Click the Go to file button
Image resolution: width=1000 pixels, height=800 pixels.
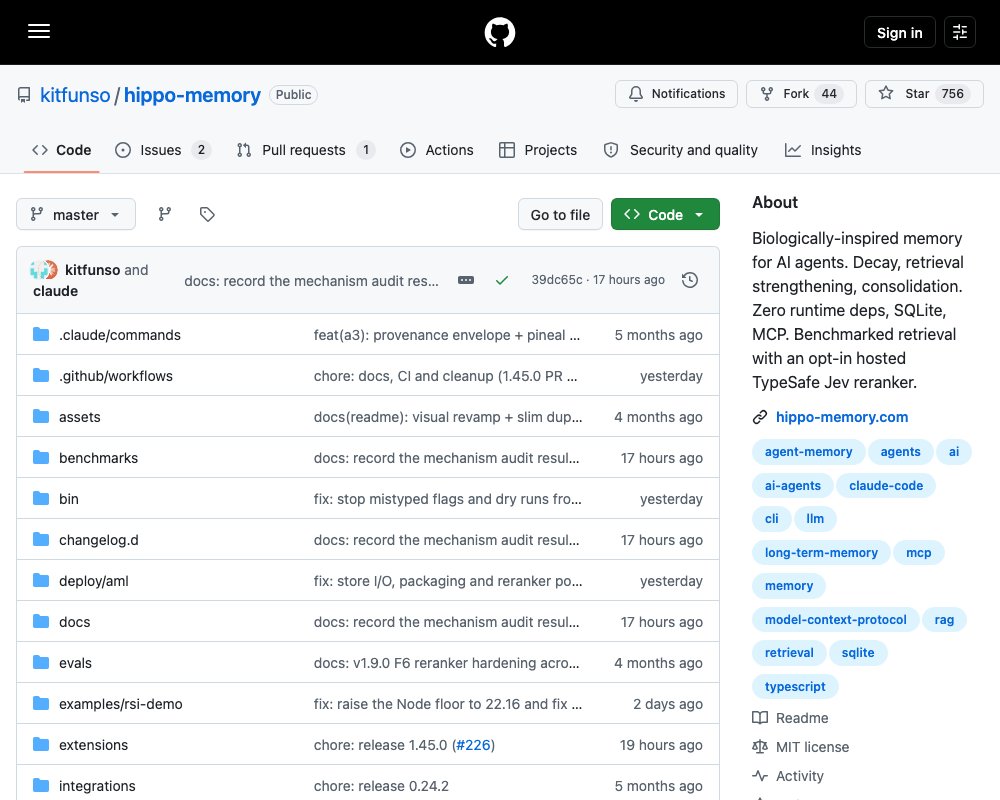click(x=560, y=214)
